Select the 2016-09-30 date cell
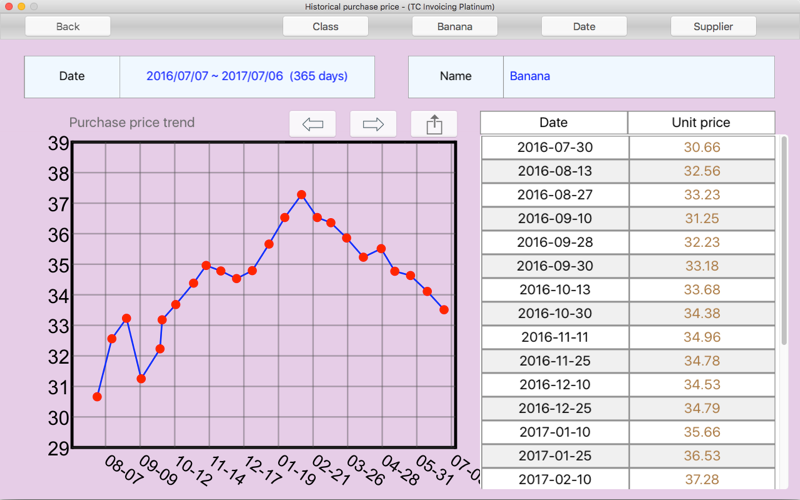 tap(555, 266)
